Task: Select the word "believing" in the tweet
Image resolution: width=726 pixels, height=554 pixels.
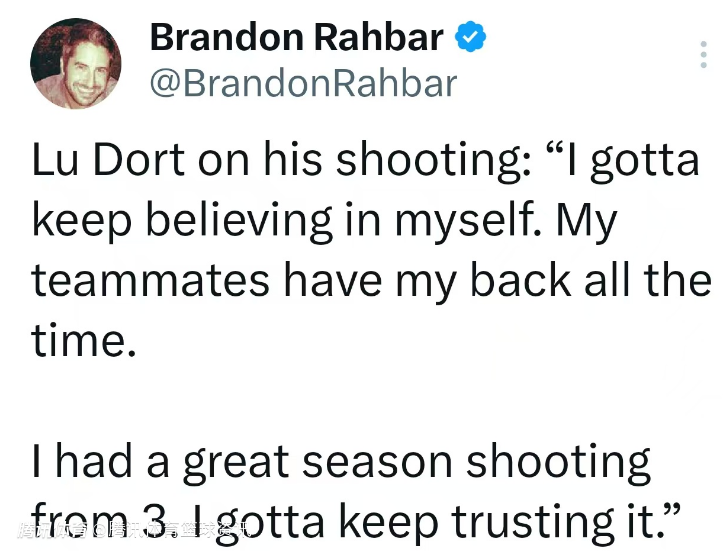Action: (239, 221)
